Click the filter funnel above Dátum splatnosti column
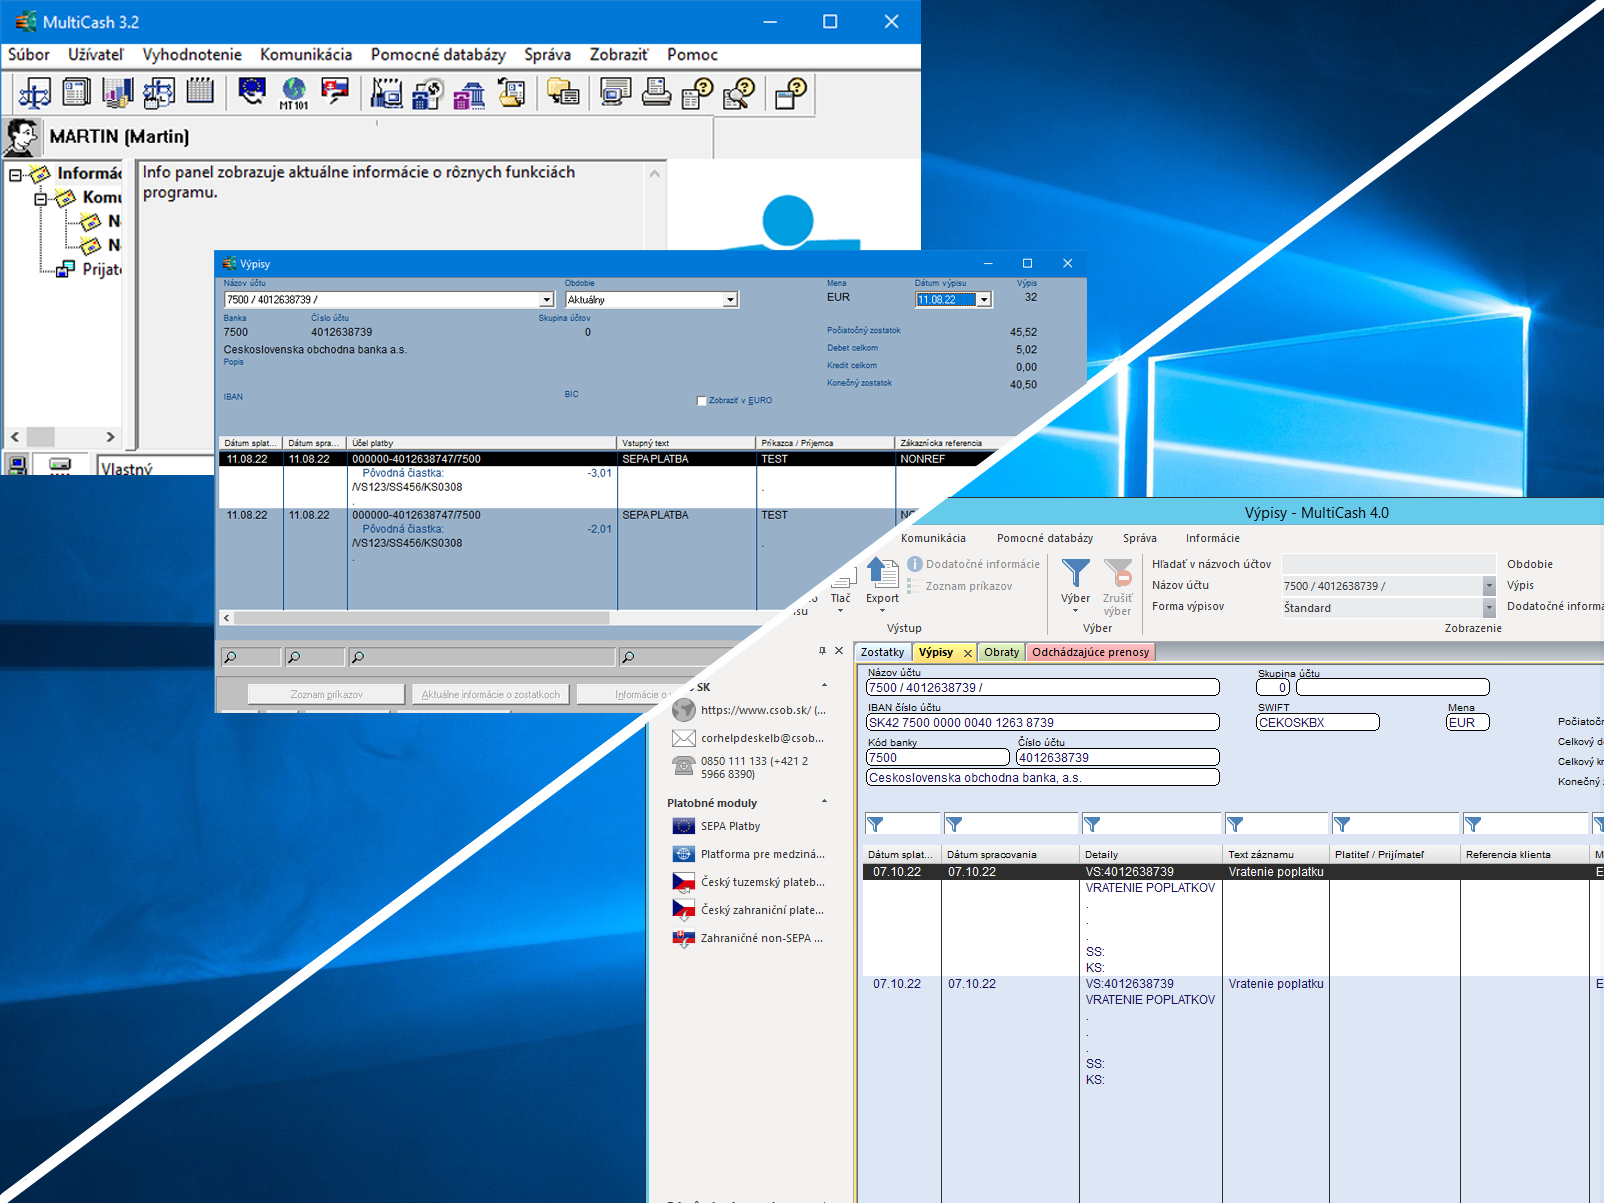The height and width of the screenshot is (1203, 1604). pos(875,824)
